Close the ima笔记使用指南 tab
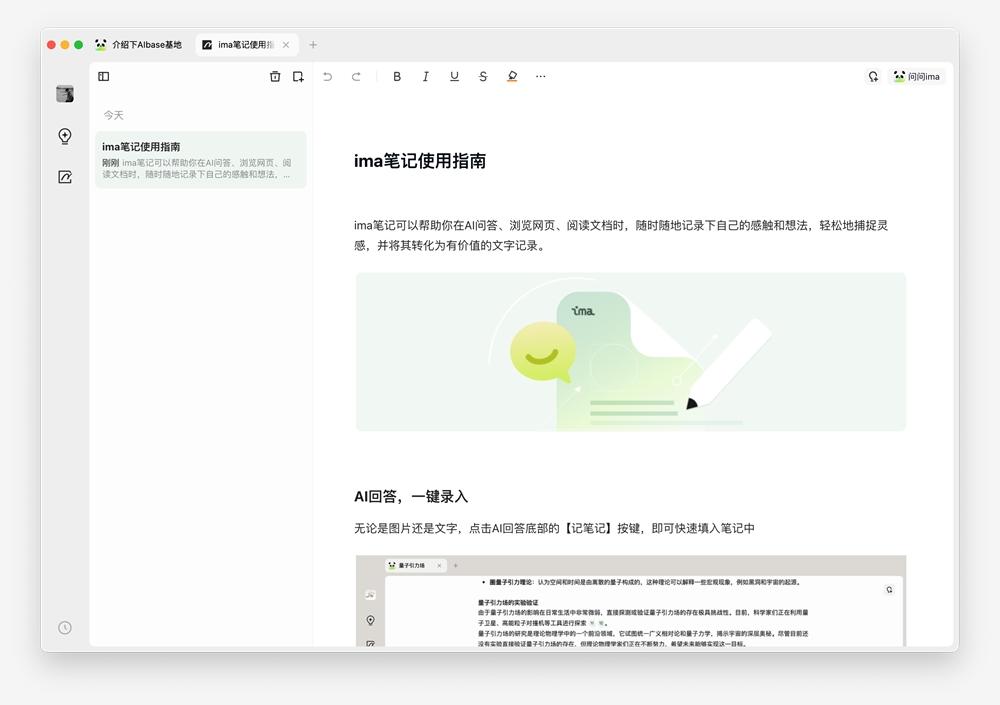1000x705 pixels. [x=286, y=45]
